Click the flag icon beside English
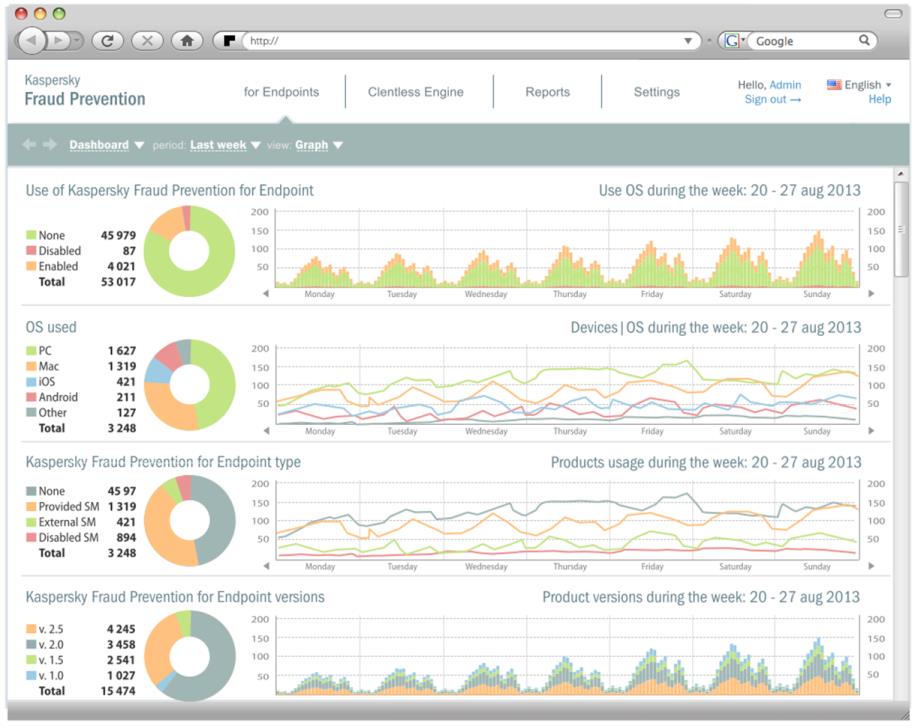This screenshot has width=915, height=728. pos(834,85)
